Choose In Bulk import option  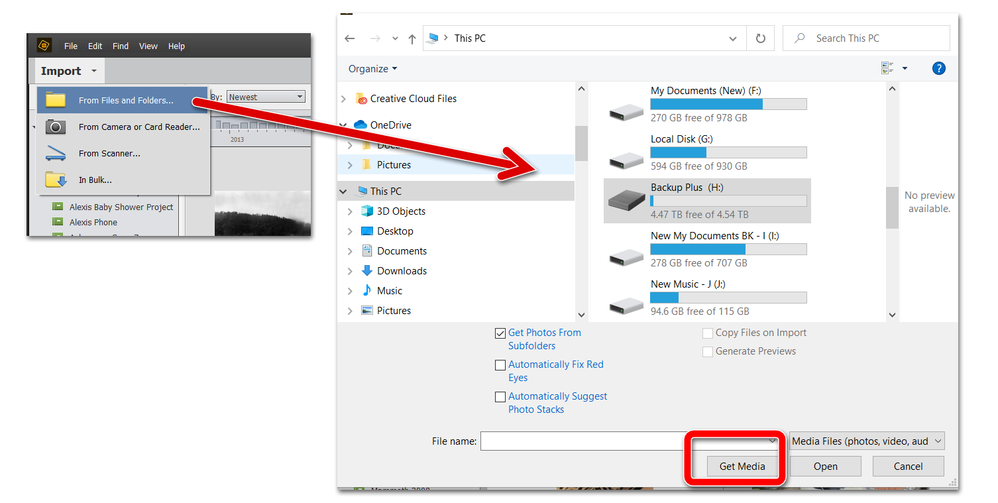click(x=122, y=180)
